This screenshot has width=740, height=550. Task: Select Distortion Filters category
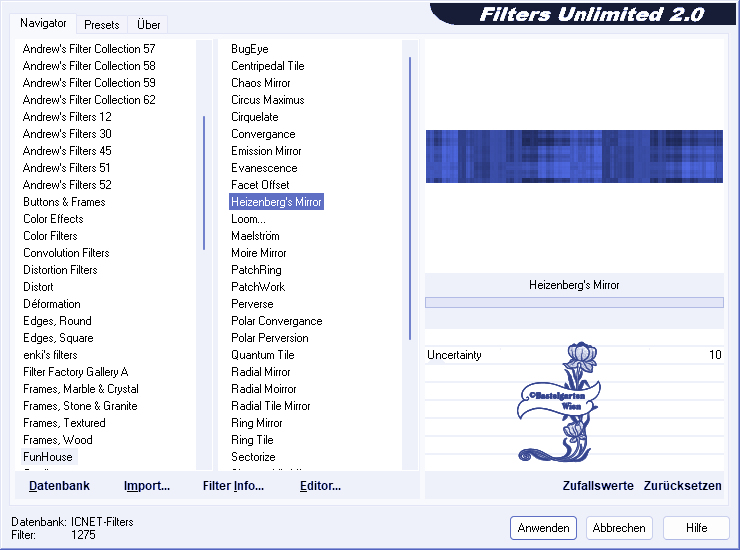point(60,270)
